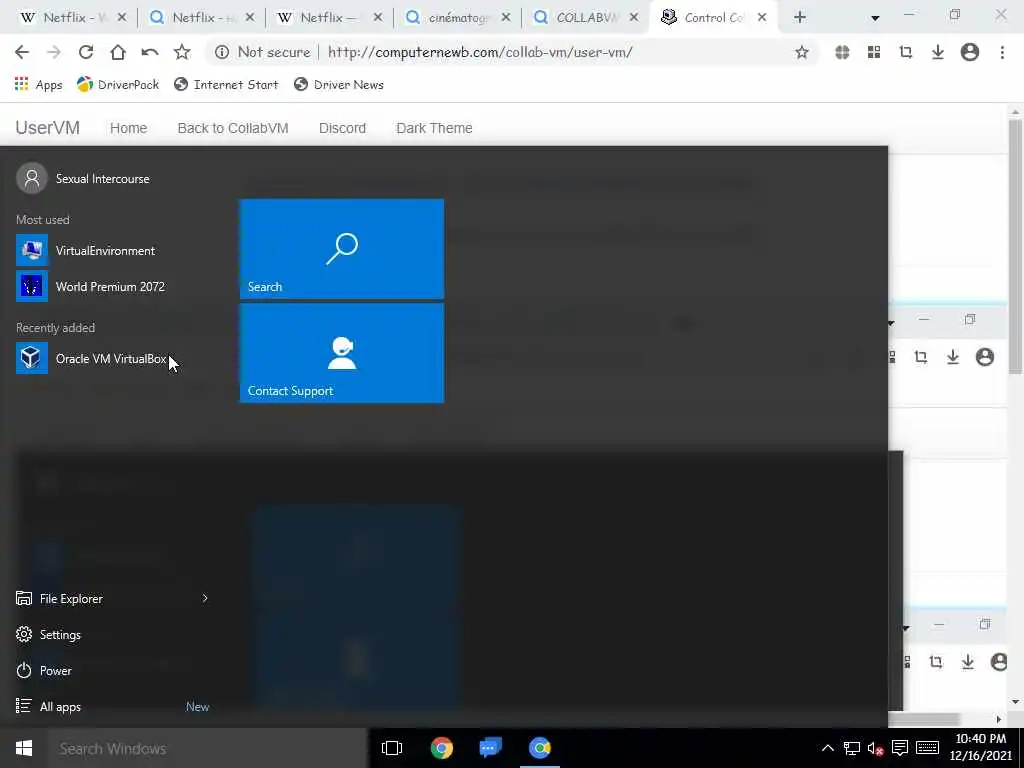Click profile avatar in nested middle browser
Viewport: 1024px width, 768px height.
click(985, 357)
